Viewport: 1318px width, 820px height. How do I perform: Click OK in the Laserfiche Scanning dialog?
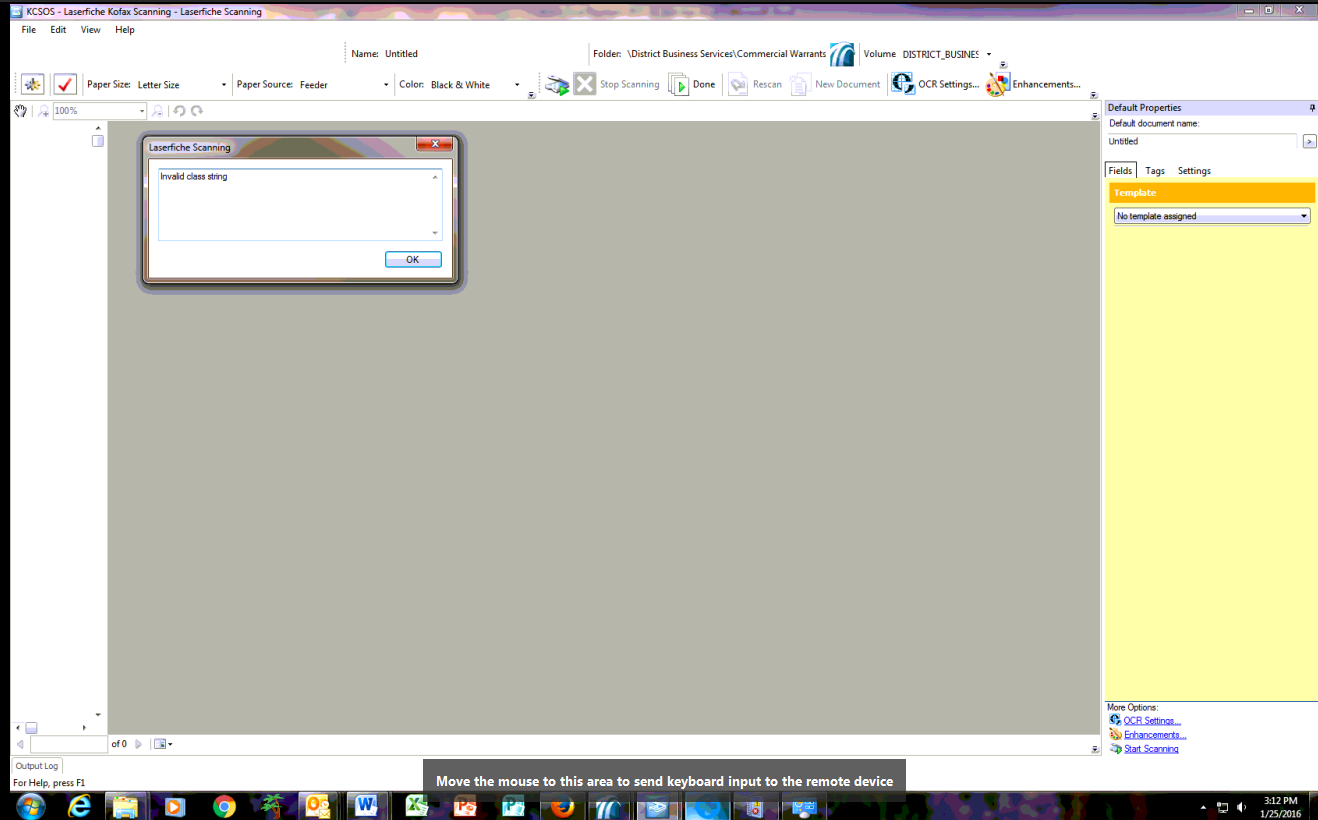[413, 260]
